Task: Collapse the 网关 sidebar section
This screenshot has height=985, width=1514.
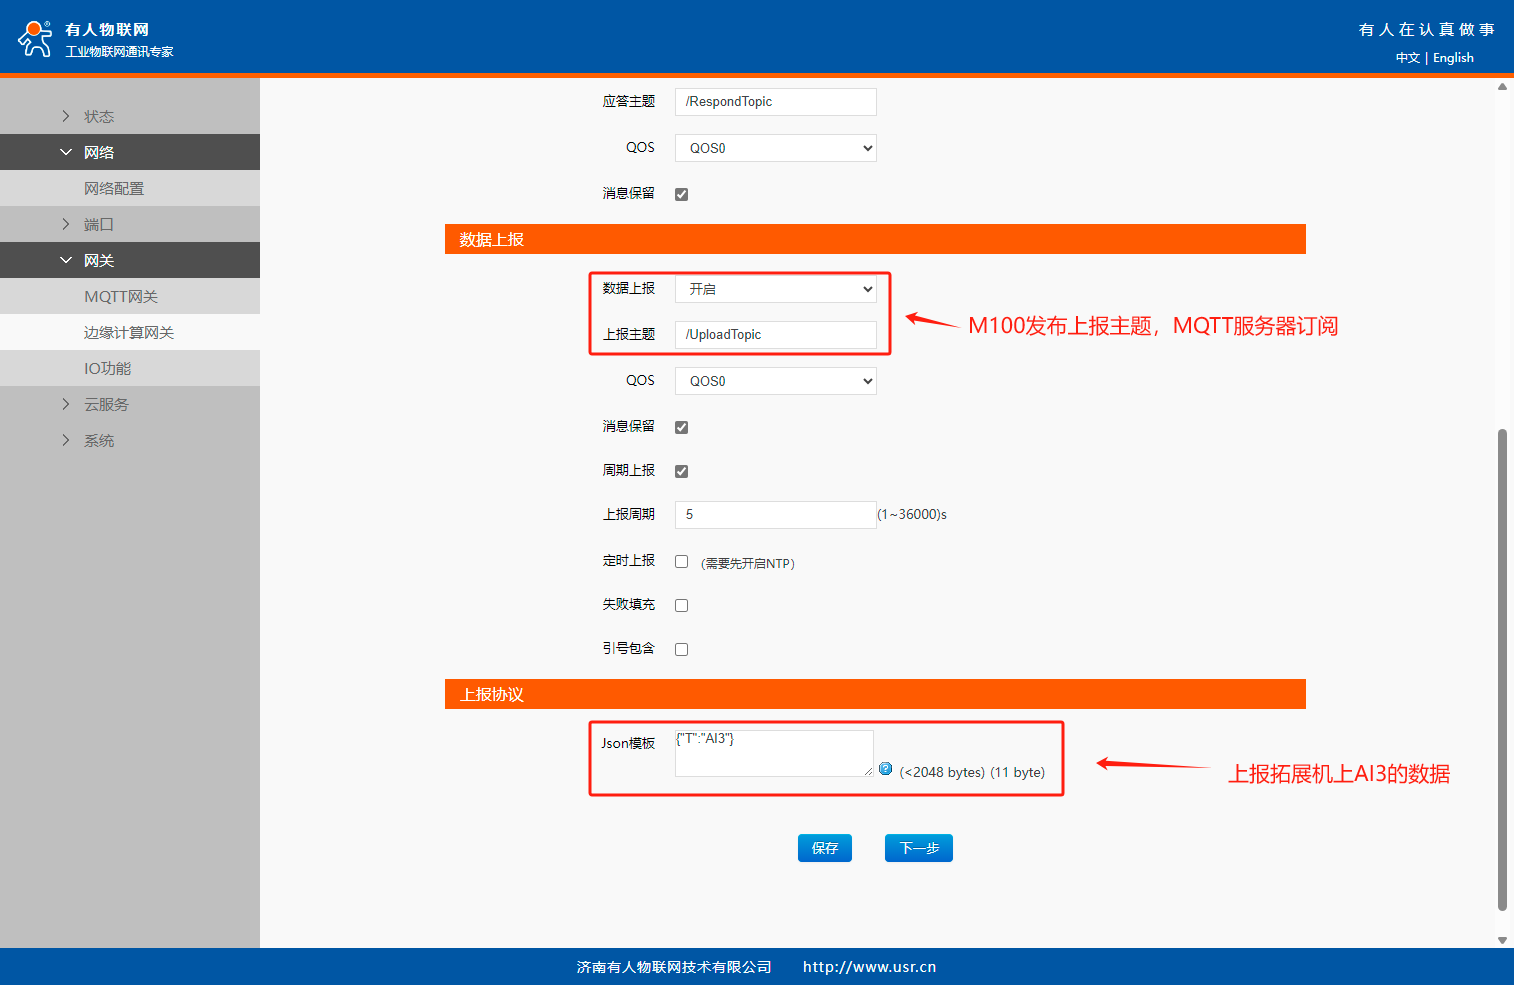Action: [x=98, y=261]
